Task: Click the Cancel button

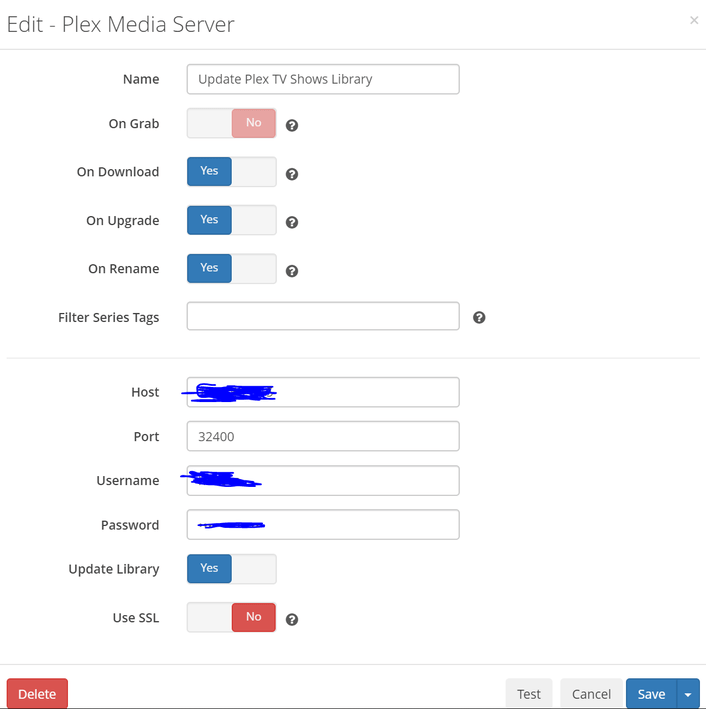Action: [591, 694]
